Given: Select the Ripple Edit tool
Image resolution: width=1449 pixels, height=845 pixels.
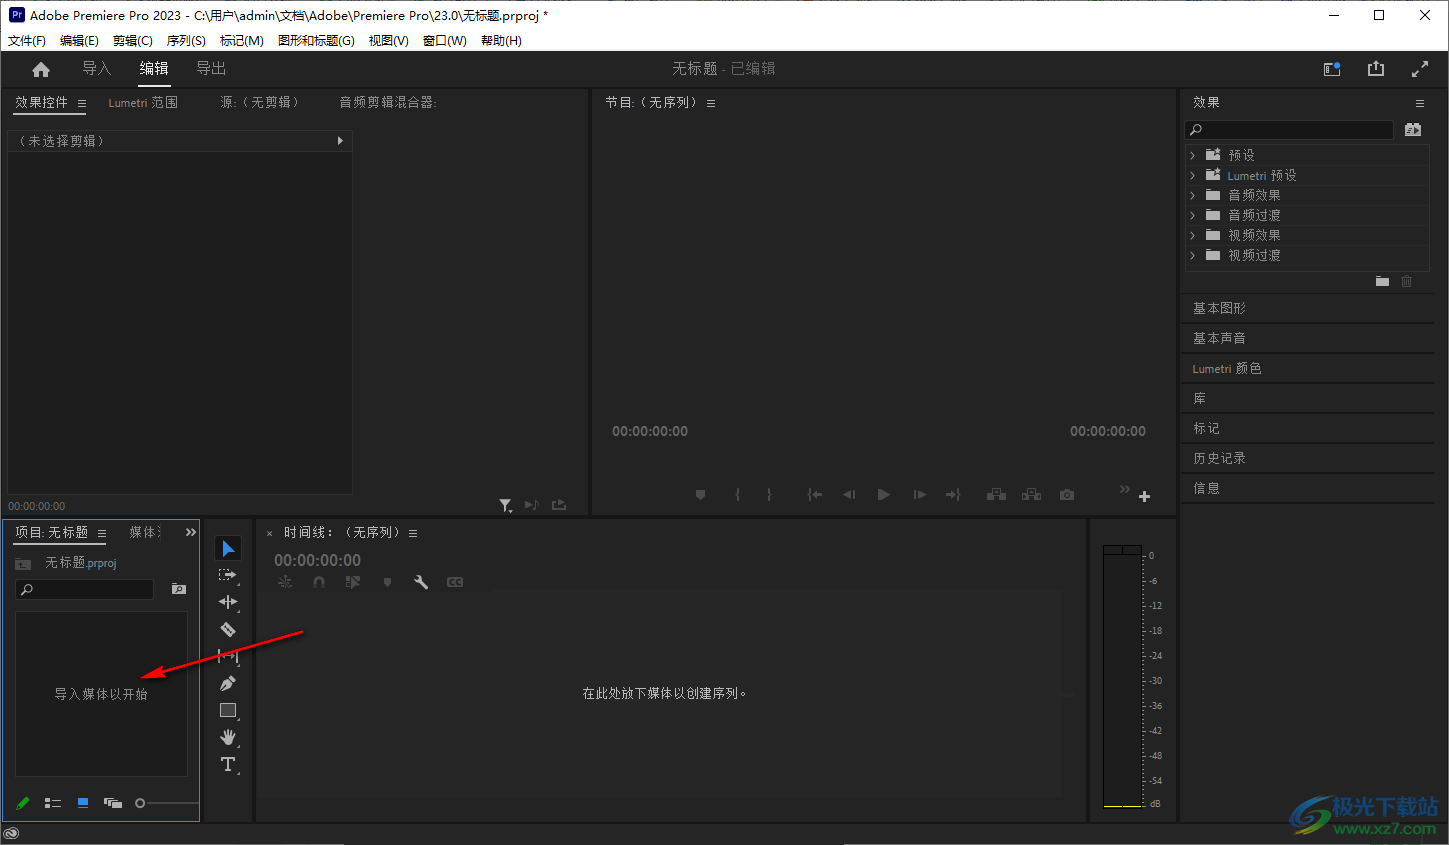Looking at the screenshot, I should click(228, 602).
